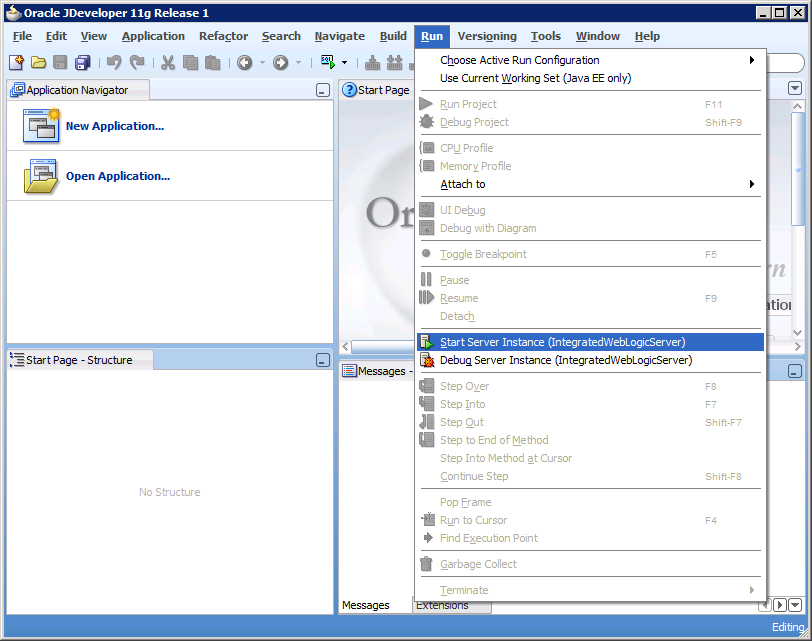Open the Back button history dropdown
812x641 pixels.
pyautogui.click(x=261, y=62)
